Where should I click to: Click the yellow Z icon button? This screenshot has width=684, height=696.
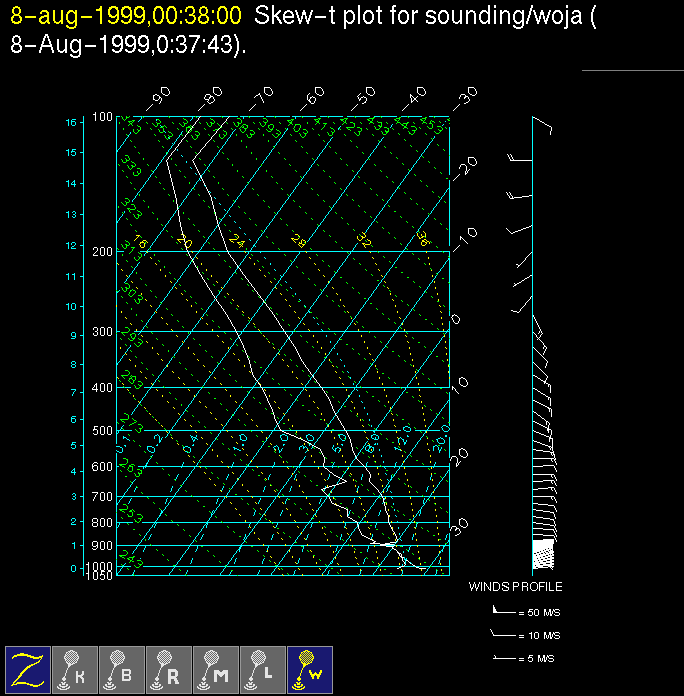[x=28, y=669]
